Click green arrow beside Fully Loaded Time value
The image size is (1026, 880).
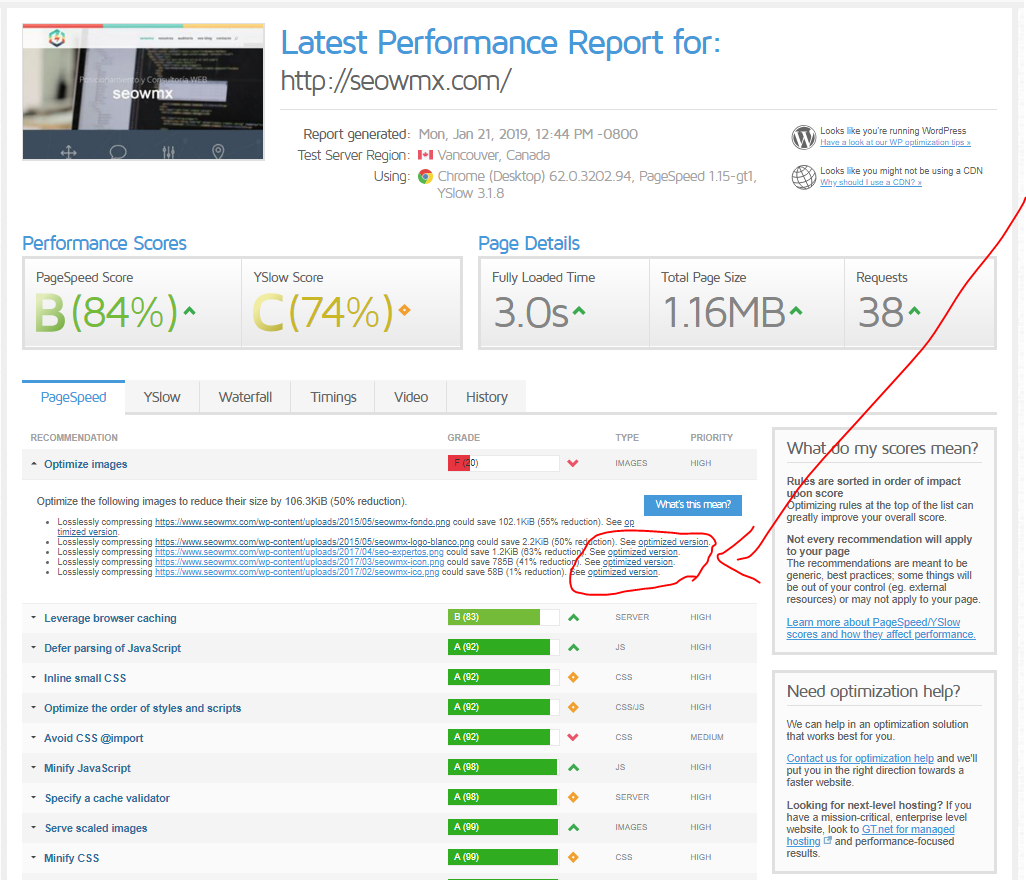coord(579,311)
